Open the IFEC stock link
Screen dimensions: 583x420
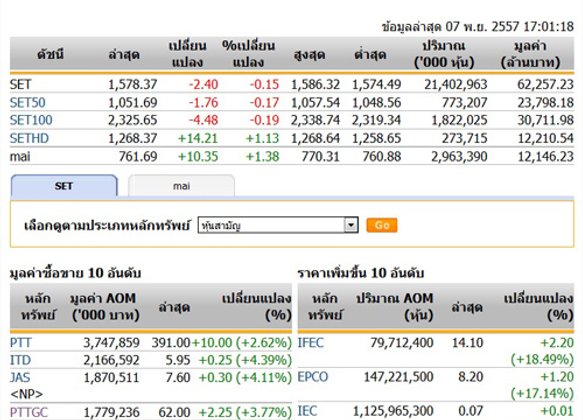click(x=310, y=343)
